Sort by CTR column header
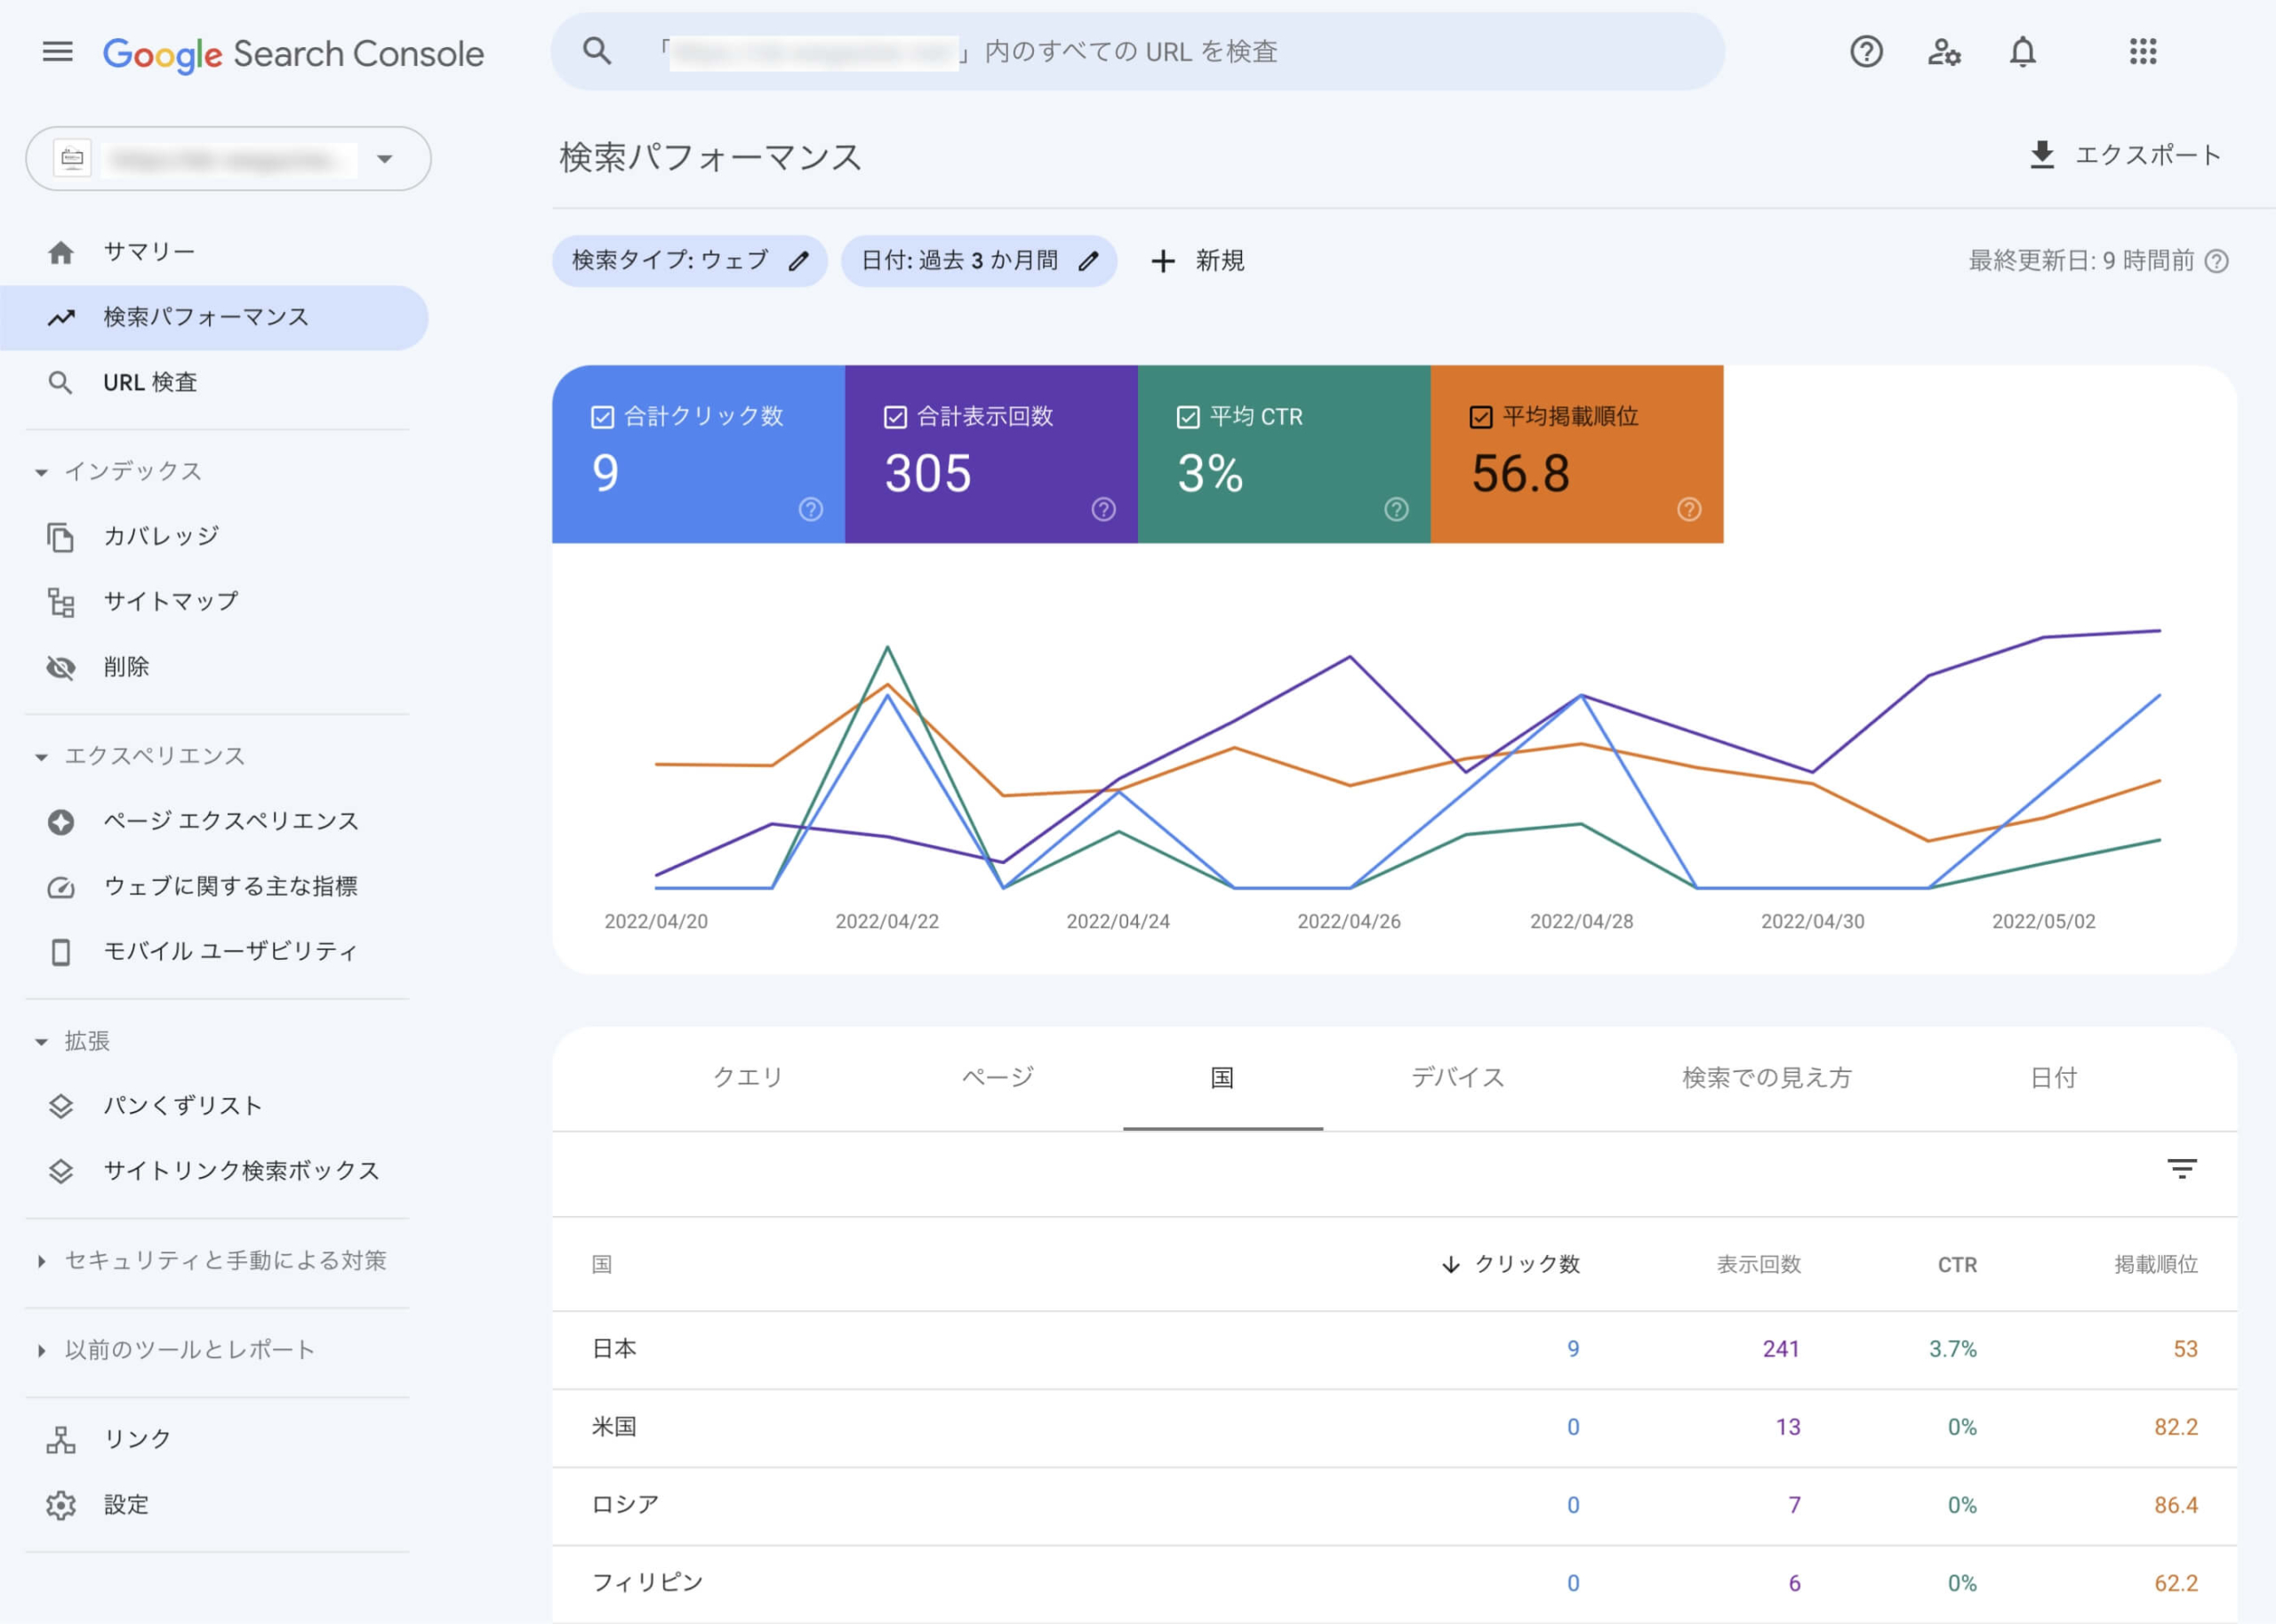 tap(1957, 1264)
